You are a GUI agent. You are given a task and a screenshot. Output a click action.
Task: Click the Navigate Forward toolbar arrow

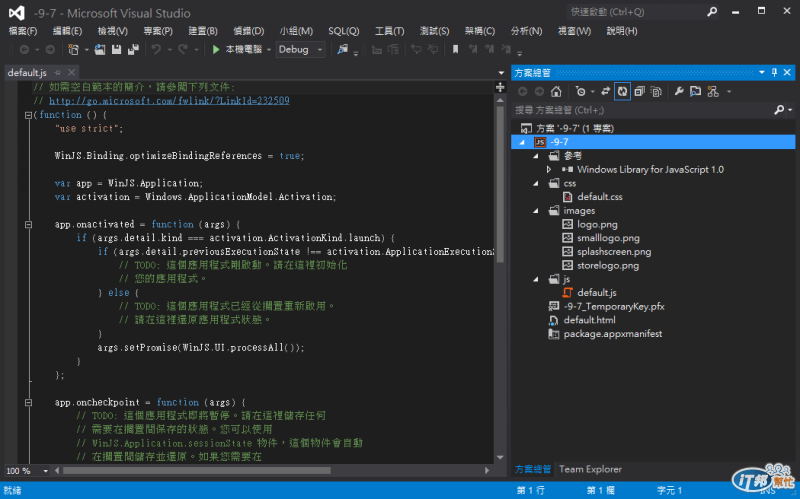50,49
